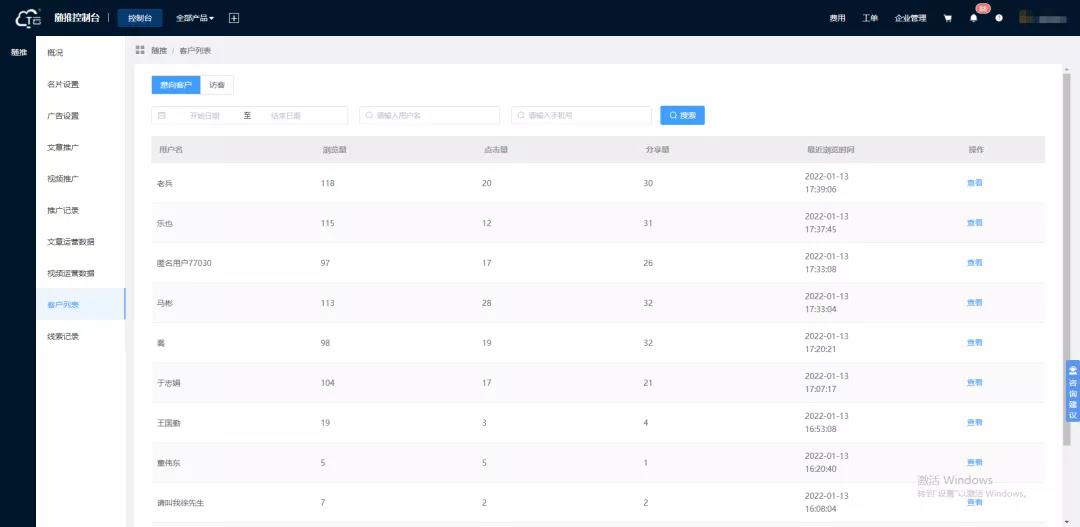
Task: Expand the 全部产品 dropdown
Action: click(x=195, y=18)
